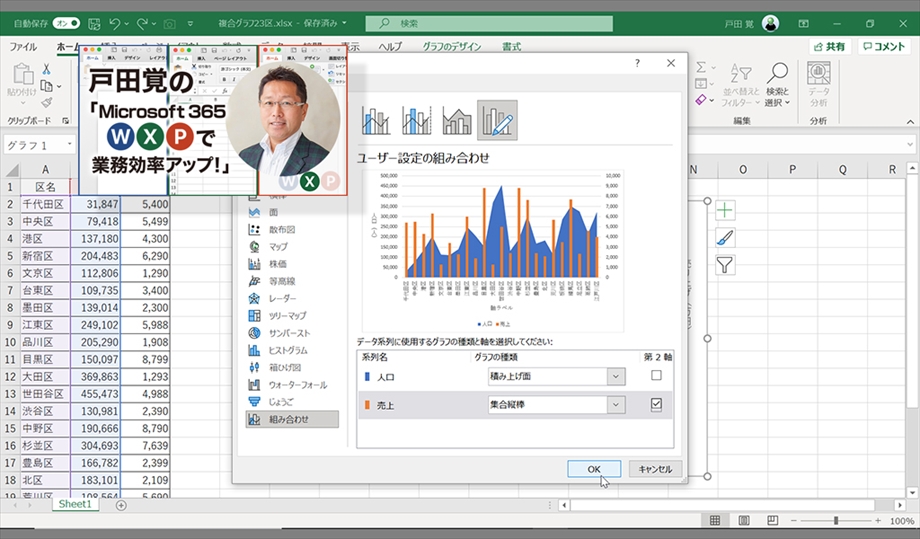Select 散布図 chart category
Viewport: 920px width, 539px height.
click(x=282, y=229)
